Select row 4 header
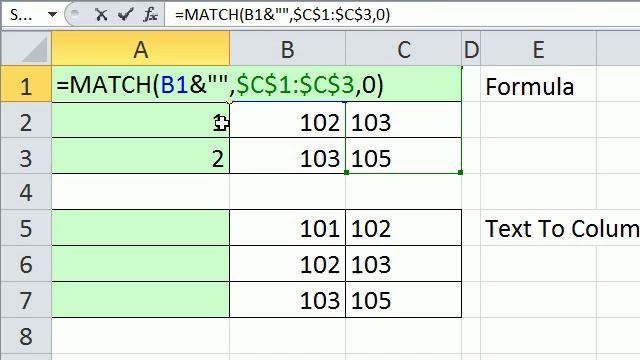640x360 pixels. [x=26, y=191]
